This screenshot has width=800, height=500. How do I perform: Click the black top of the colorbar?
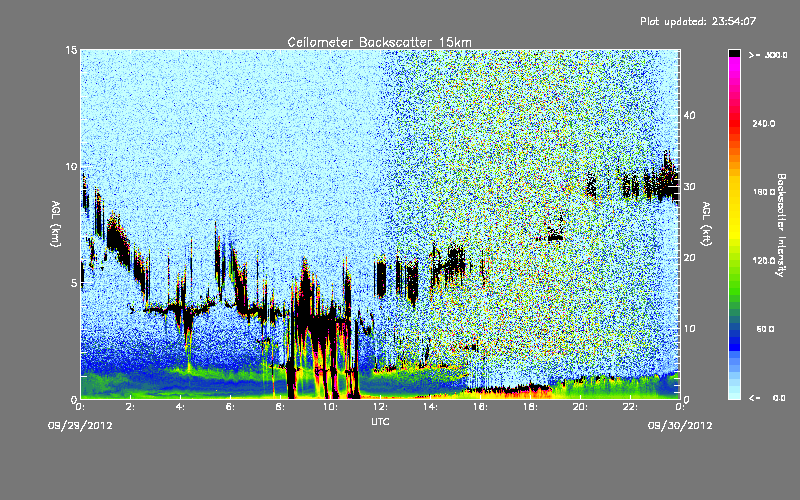point(734,53)
